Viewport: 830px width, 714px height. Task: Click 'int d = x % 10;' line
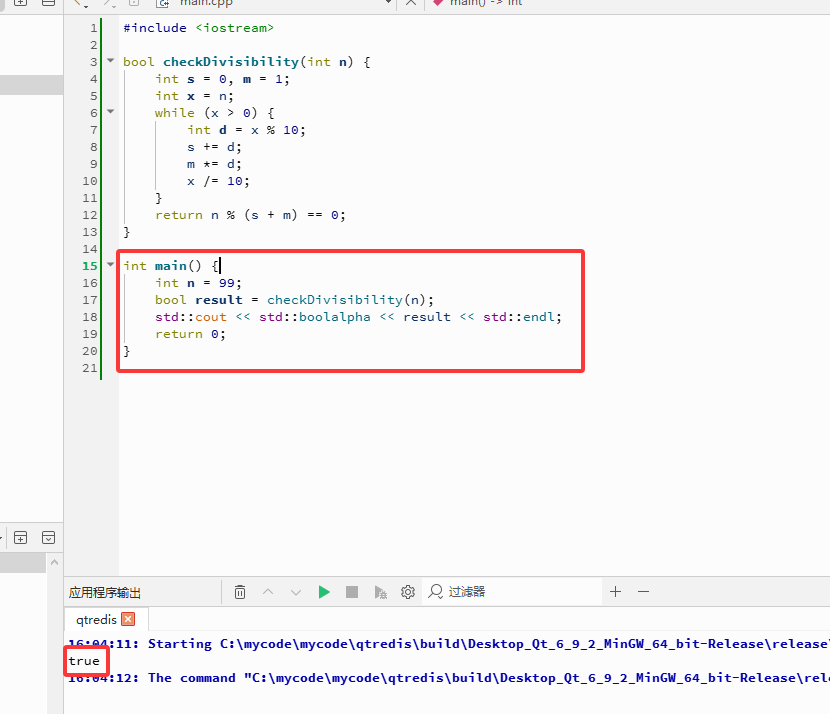click(246, 130)
